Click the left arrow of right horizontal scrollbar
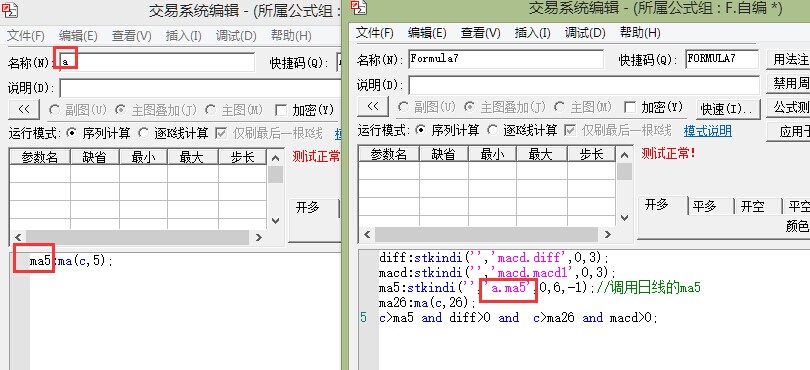 366,235
